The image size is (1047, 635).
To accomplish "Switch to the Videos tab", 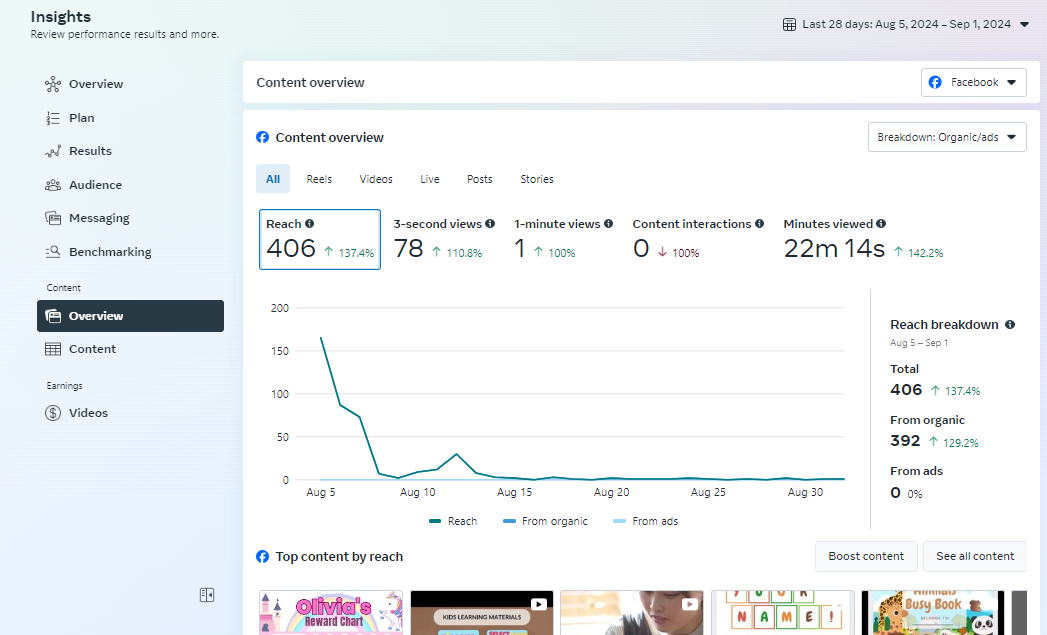I will coord(376,179).
